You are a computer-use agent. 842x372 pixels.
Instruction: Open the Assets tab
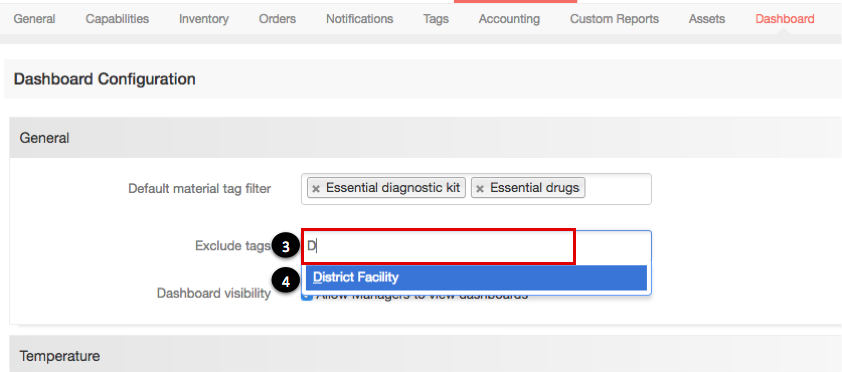[707, 19]
